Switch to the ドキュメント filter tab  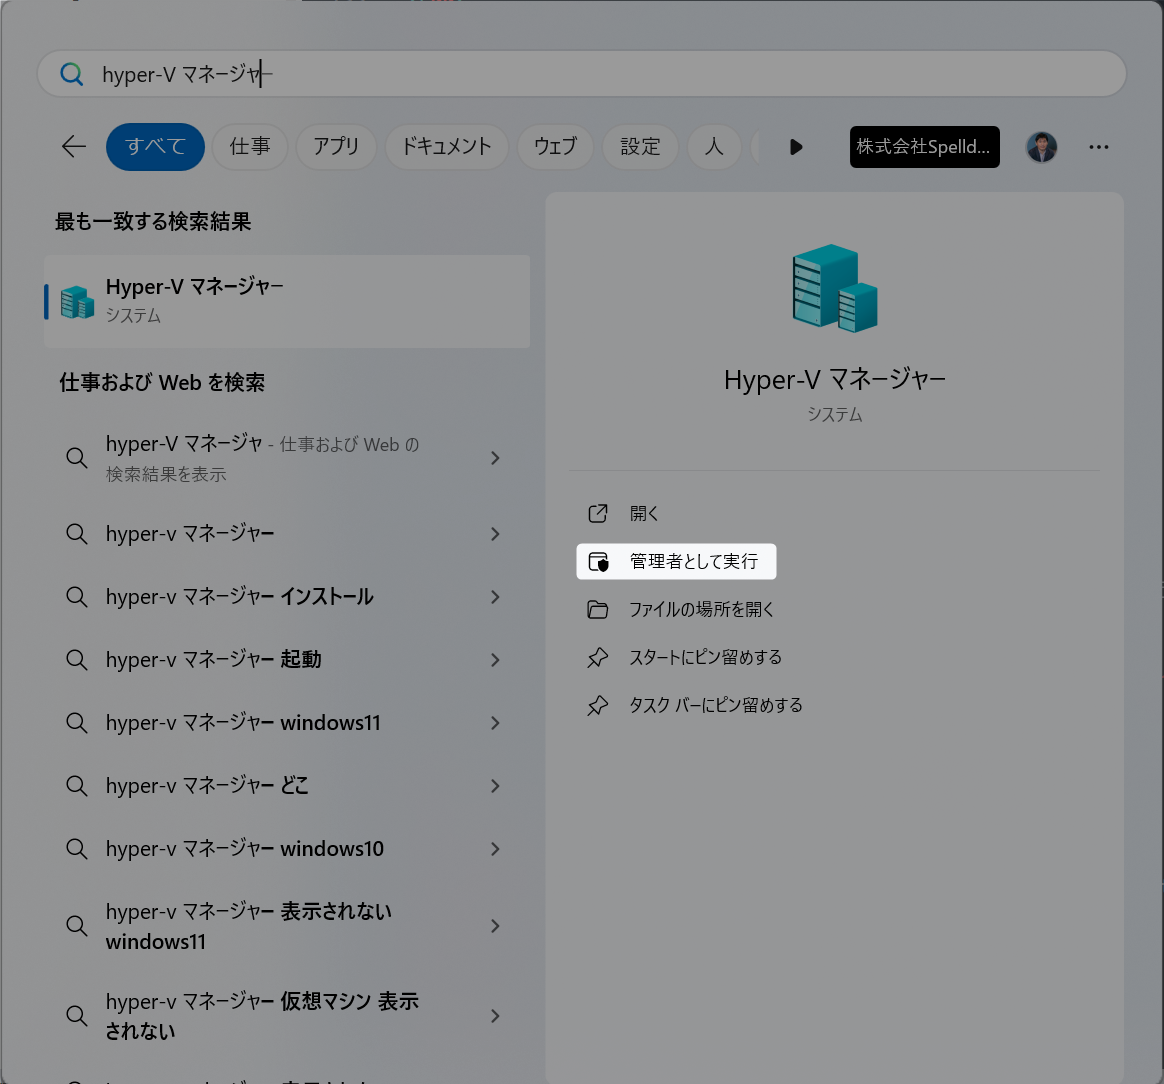click(447, 146)
